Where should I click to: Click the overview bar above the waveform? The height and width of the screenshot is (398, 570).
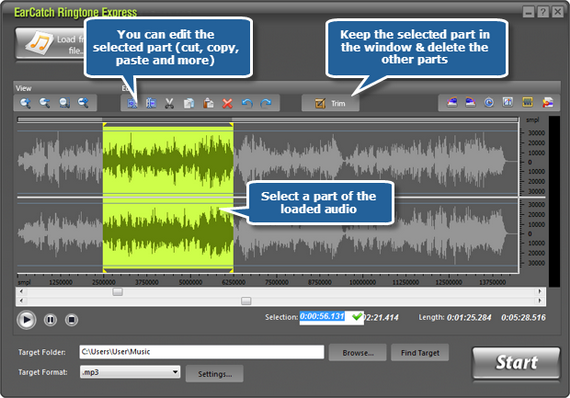(268, 119)
